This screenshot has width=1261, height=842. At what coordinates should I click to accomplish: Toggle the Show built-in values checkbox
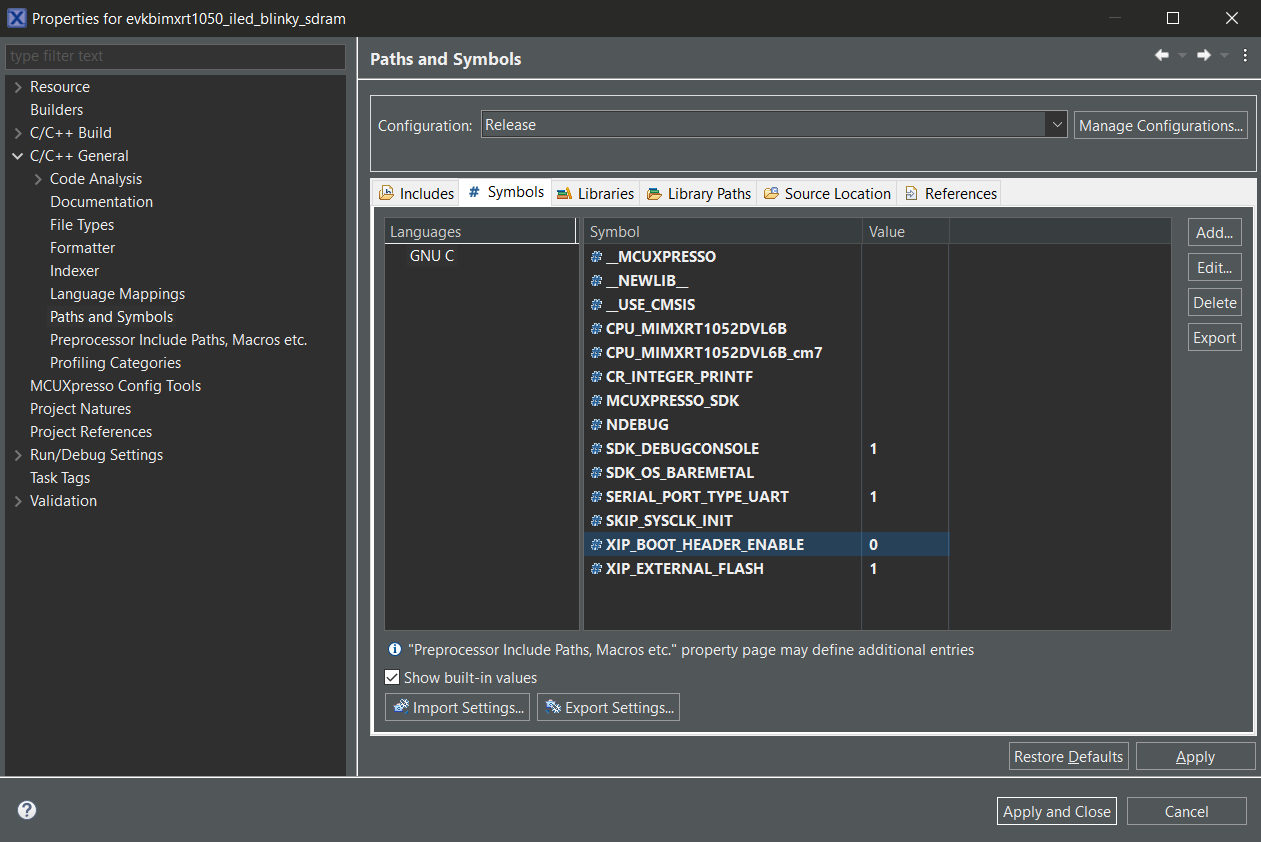(x=392, y=677)
